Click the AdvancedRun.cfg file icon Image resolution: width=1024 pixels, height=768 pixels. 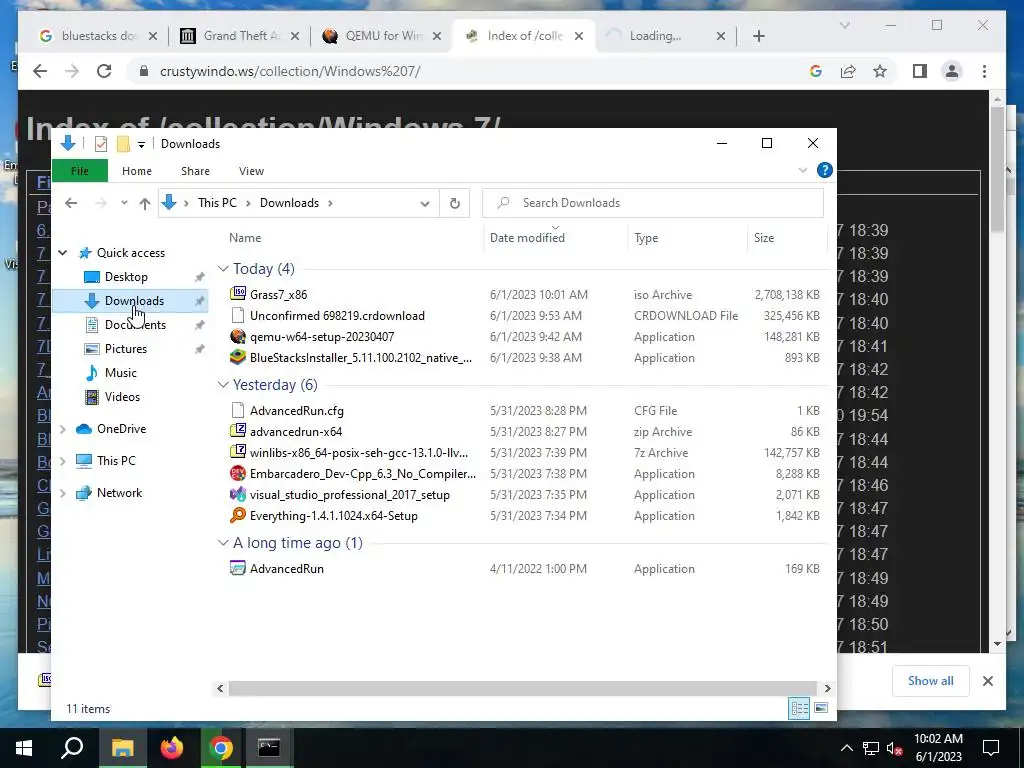[x=238, y=410]
